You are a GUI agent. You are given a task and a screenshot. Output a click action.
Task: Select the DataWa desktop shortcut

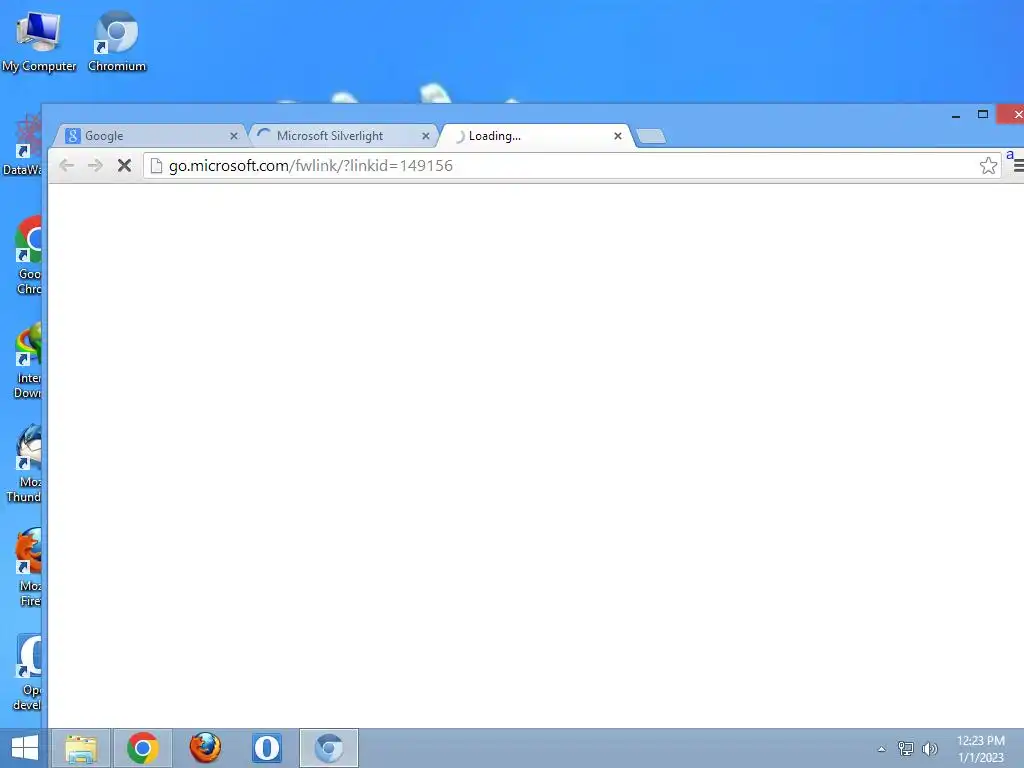click(x=24, y=144)
